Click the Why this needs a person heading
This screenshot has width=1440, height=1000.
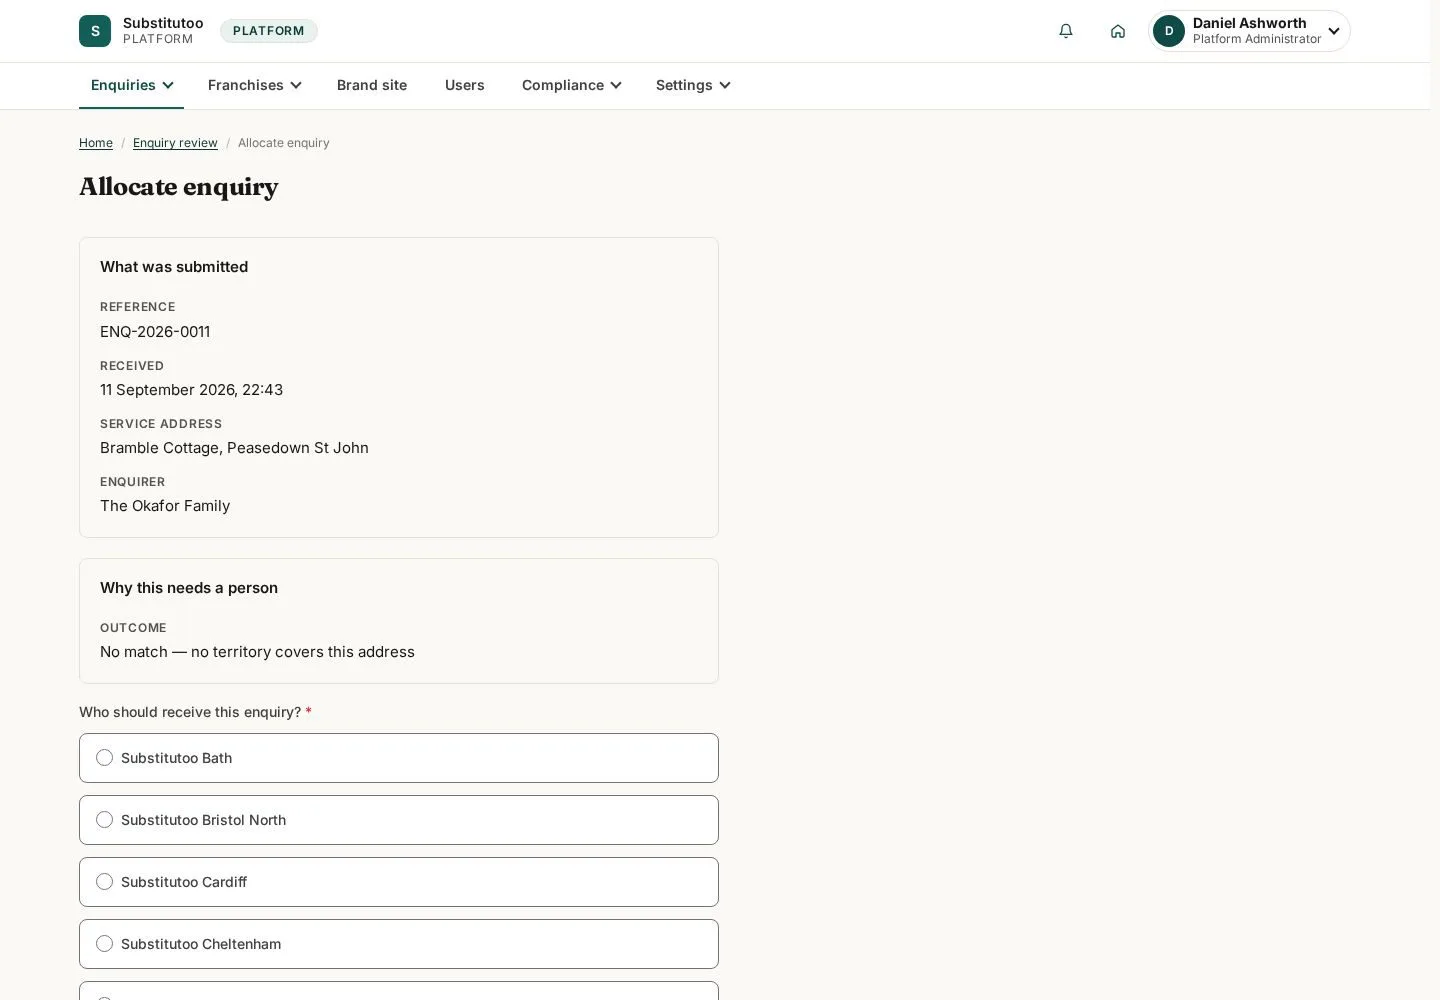(189, 588)
